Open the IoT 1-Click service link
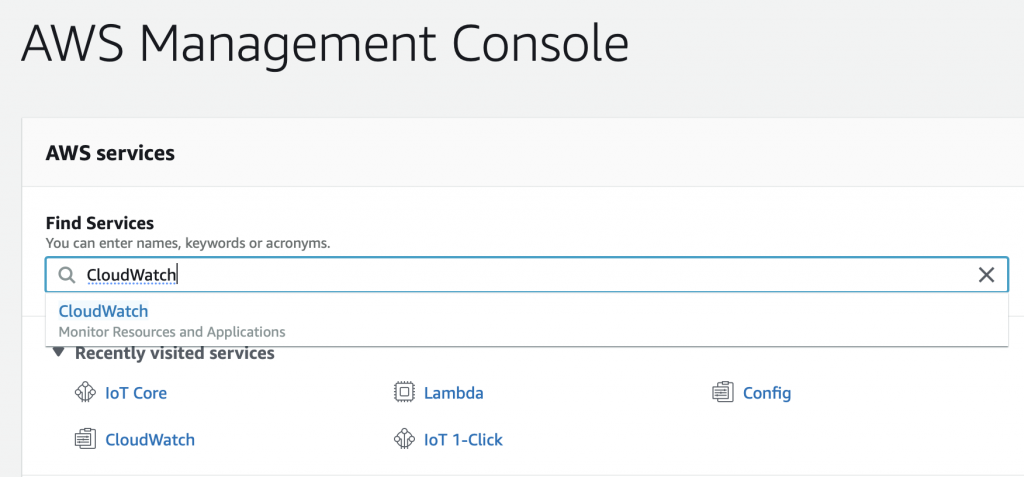The height and width of the screenshot is (477, 1024). coord(464,439)
